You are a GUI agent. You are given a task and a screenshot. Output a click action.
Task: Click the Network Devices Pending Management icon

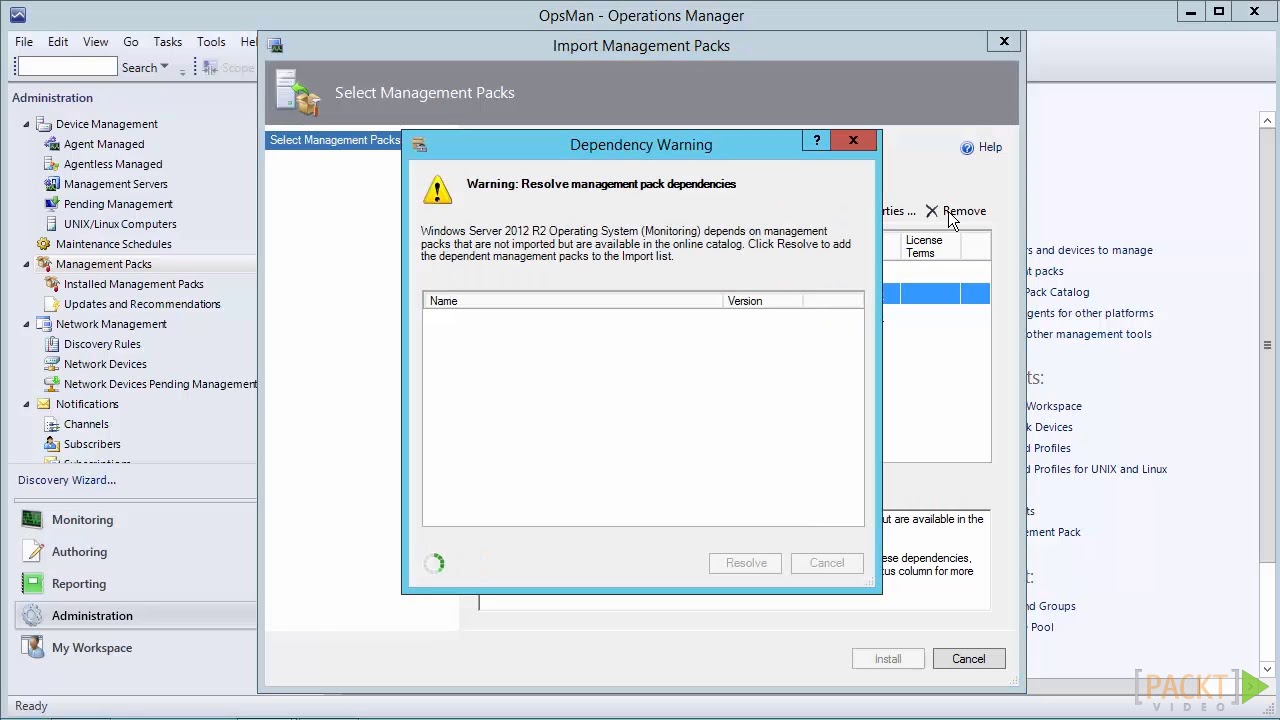coord(52,384)
